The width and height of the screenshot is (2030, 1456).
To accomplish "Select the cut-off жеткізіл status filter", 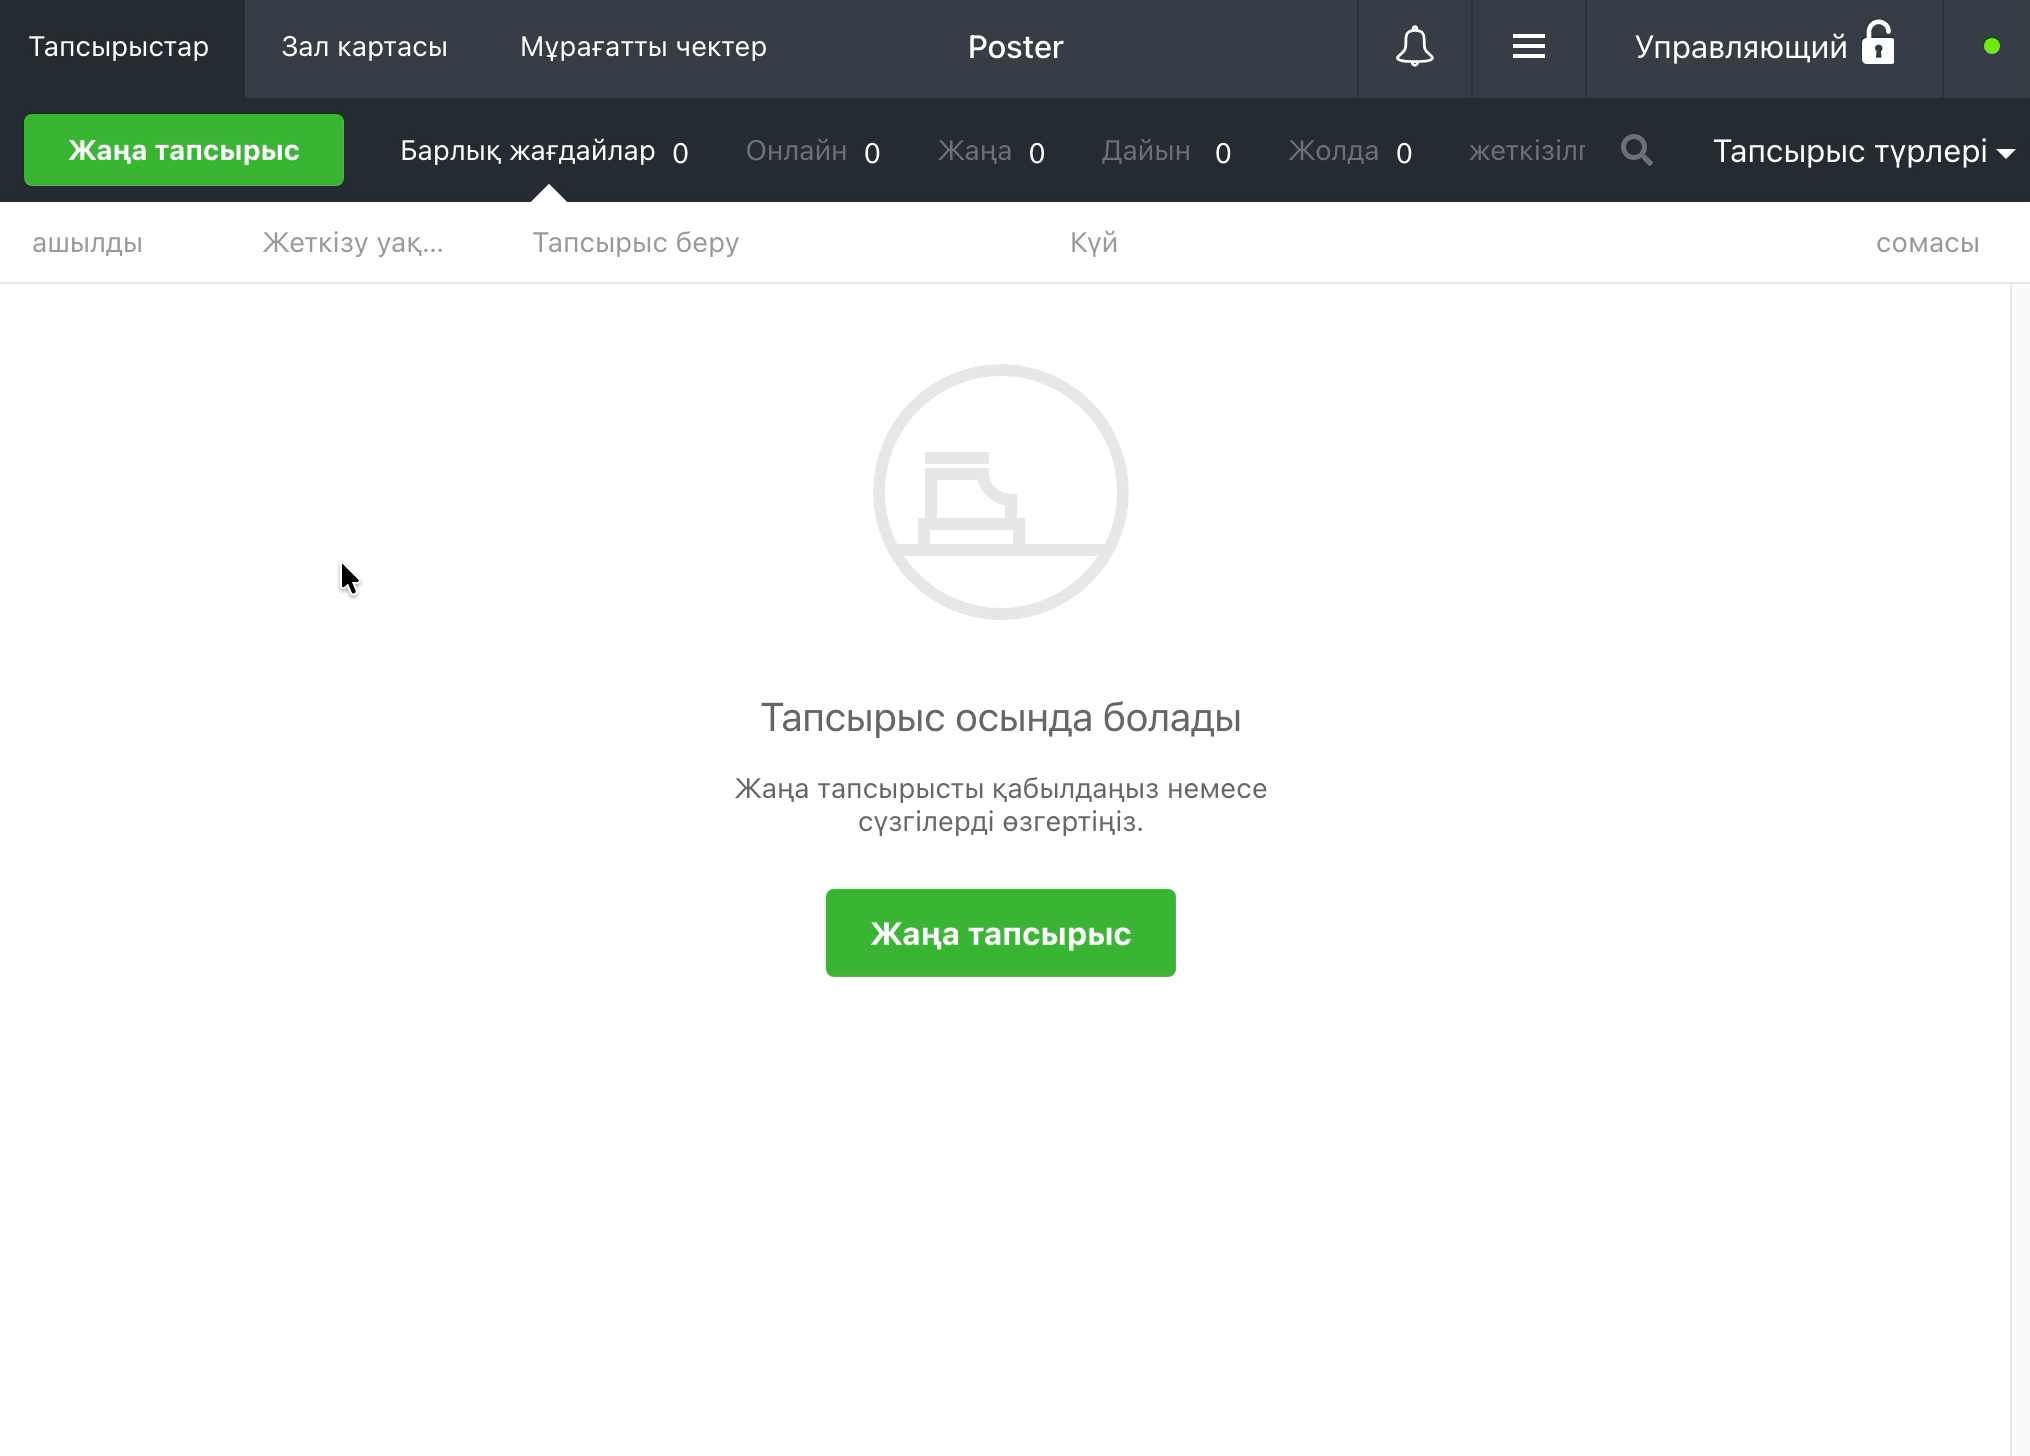I will click(x=1526, y=151).
